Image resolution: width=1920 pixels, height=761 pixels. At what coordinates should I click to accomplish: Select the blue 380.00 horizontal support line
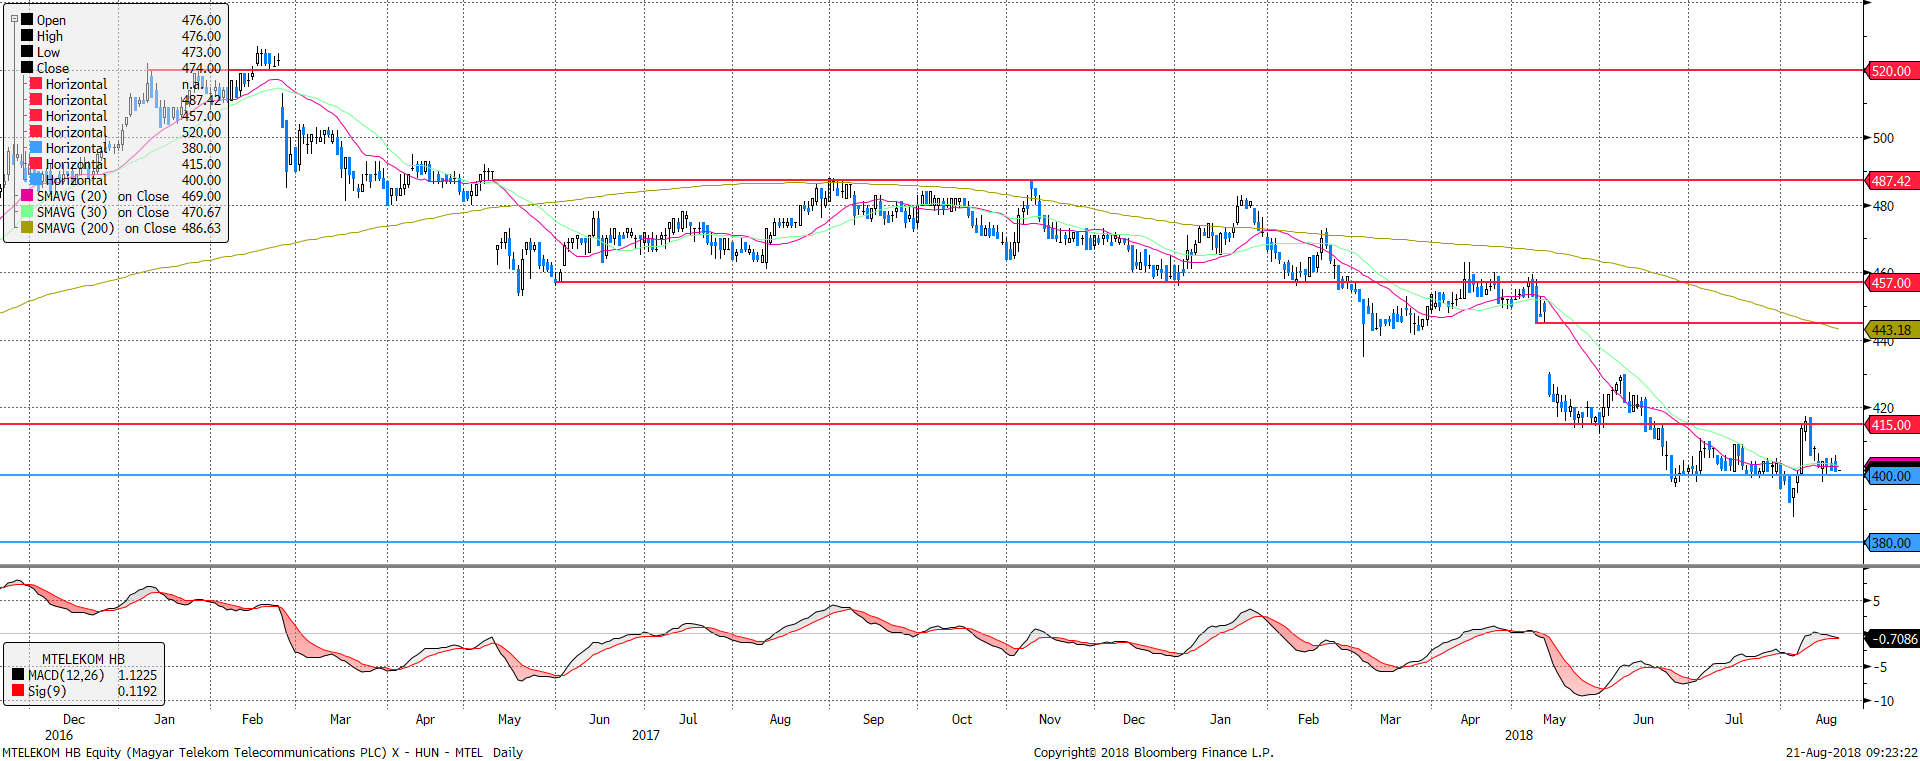click(x=930, y=542)
